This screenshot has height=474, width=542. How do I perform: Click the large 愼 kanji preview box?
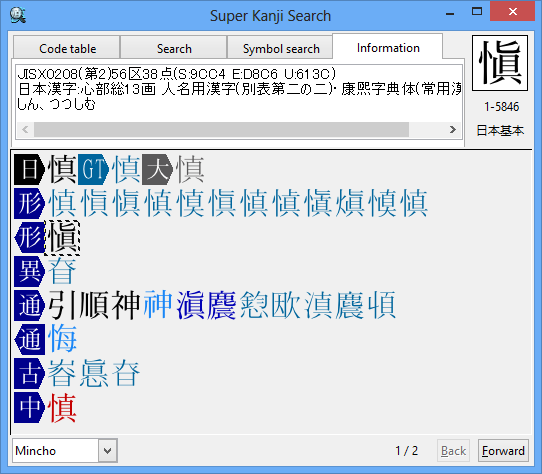500,63
